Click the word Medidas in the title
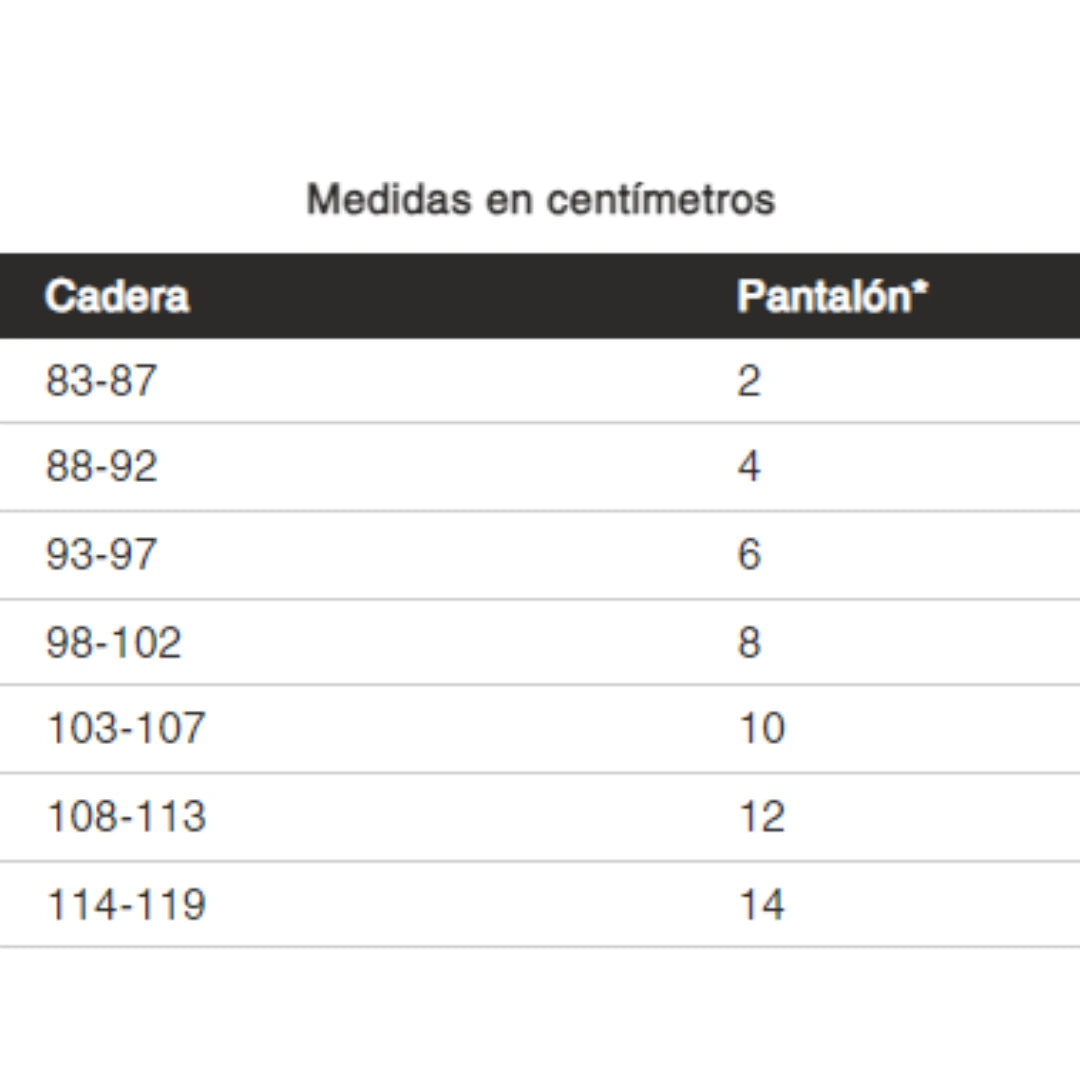 click(x=389, y=199)
